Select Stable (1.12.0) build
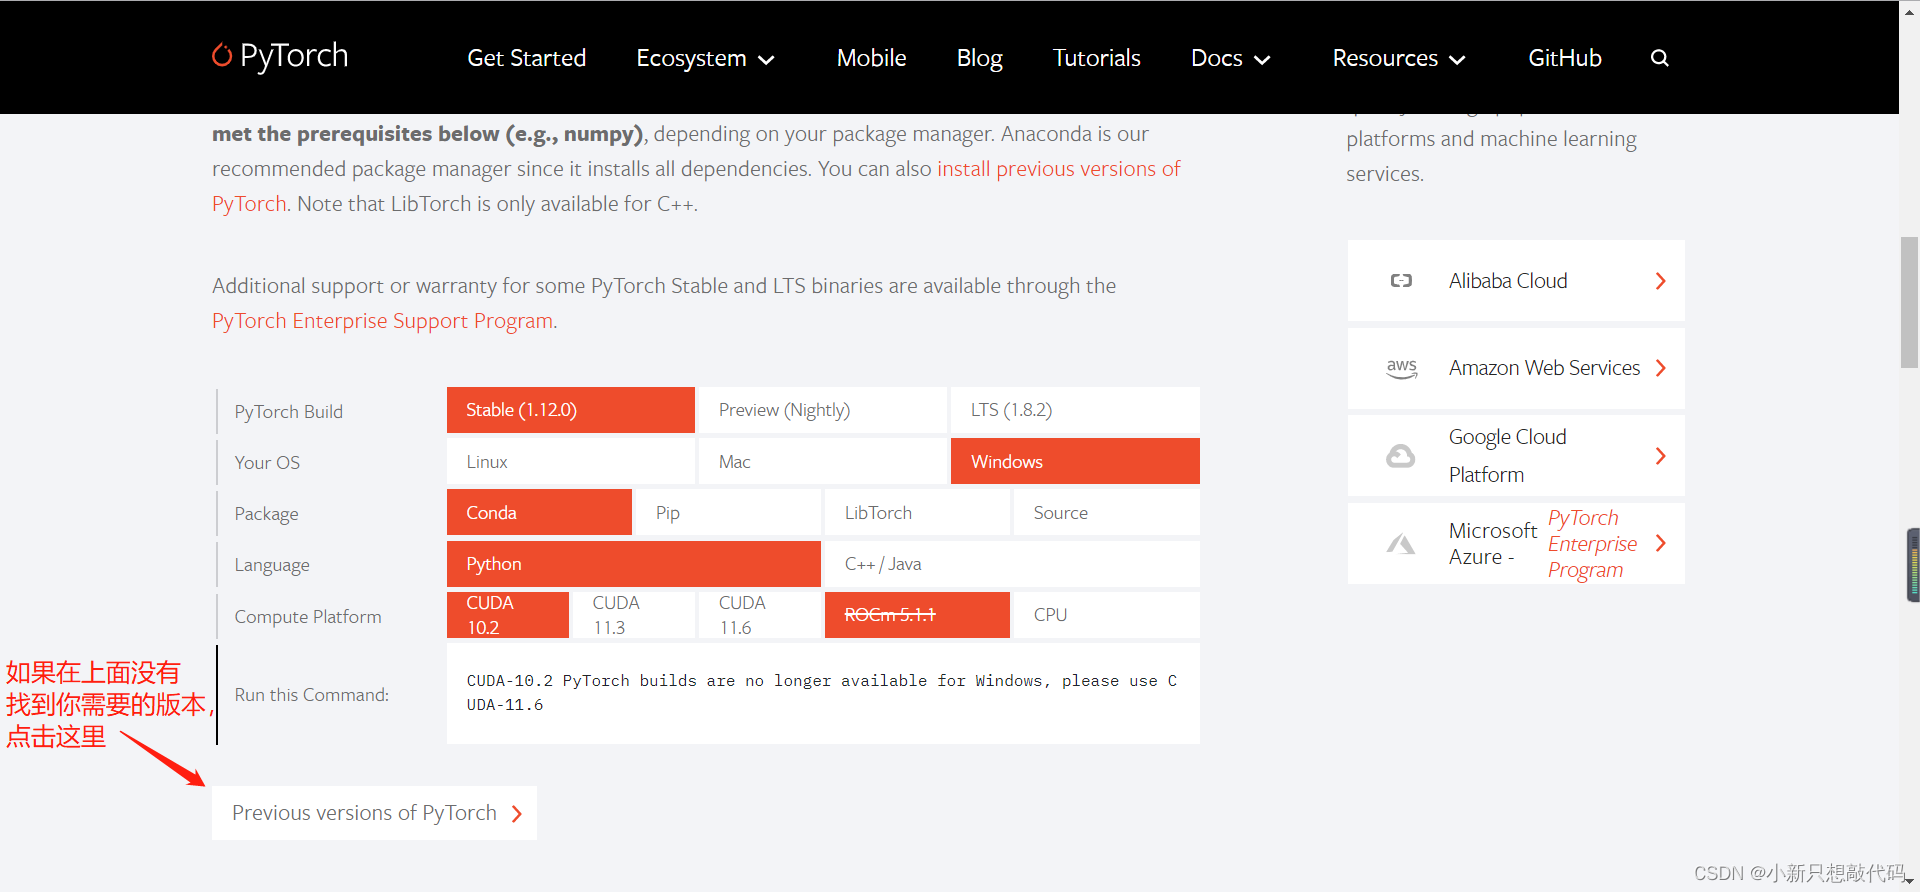 (x=571, y=410)
